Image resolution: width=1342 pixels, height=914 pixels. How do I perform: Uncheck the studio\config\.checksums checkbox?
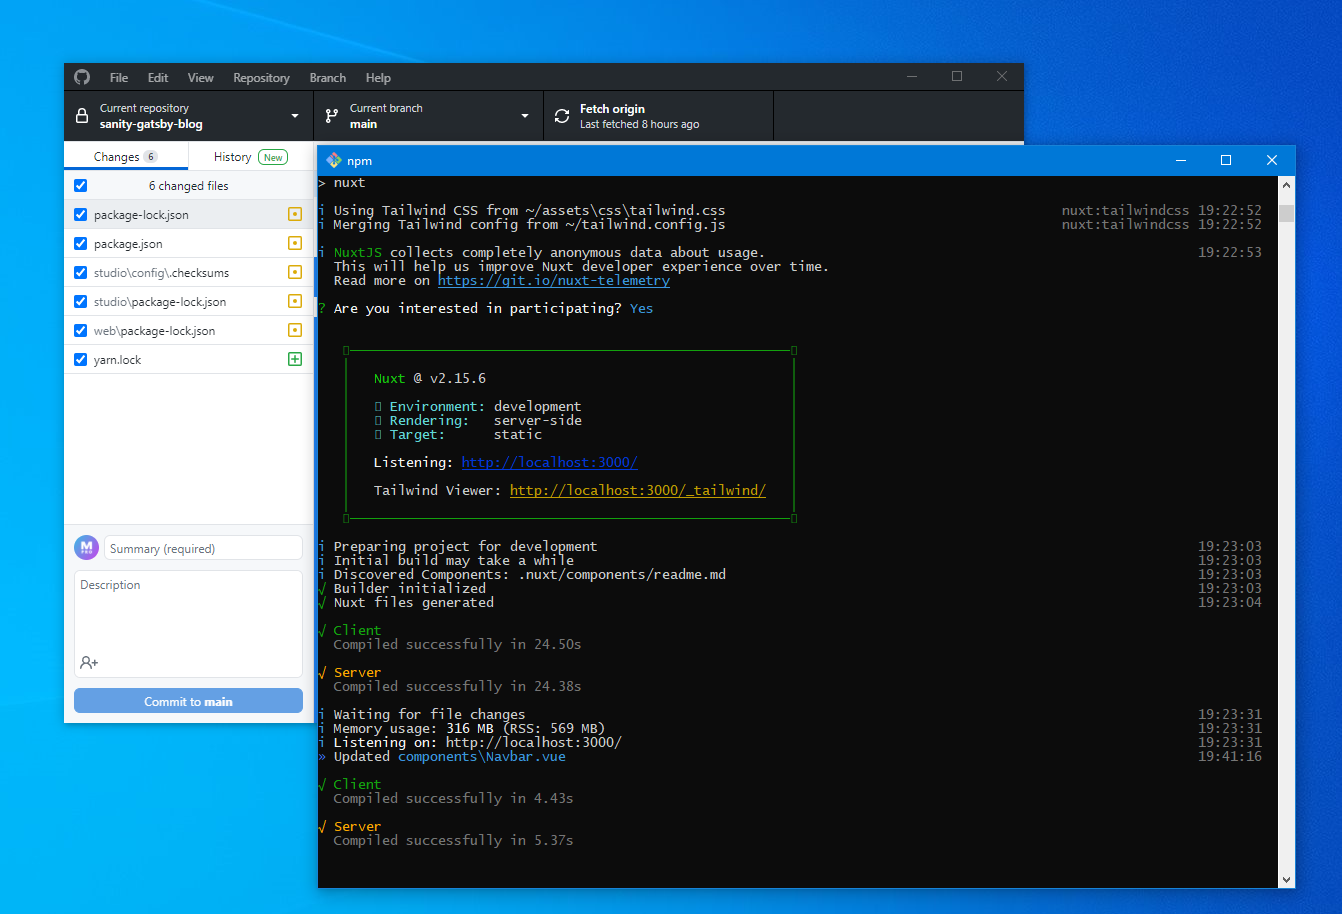click(81, 272)
